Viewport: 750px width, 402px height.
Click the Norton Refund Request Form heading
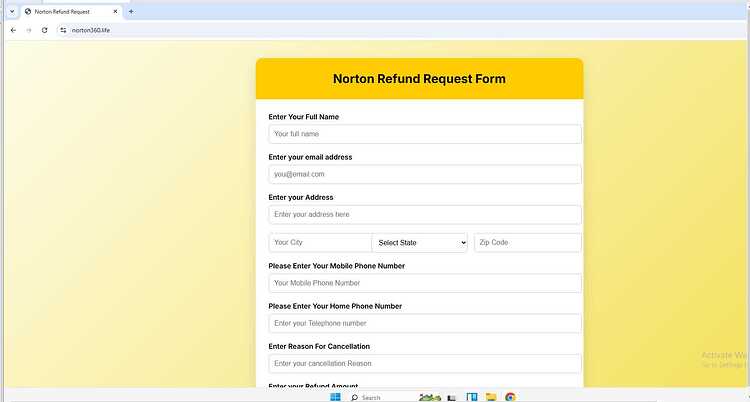click(419, 78)
